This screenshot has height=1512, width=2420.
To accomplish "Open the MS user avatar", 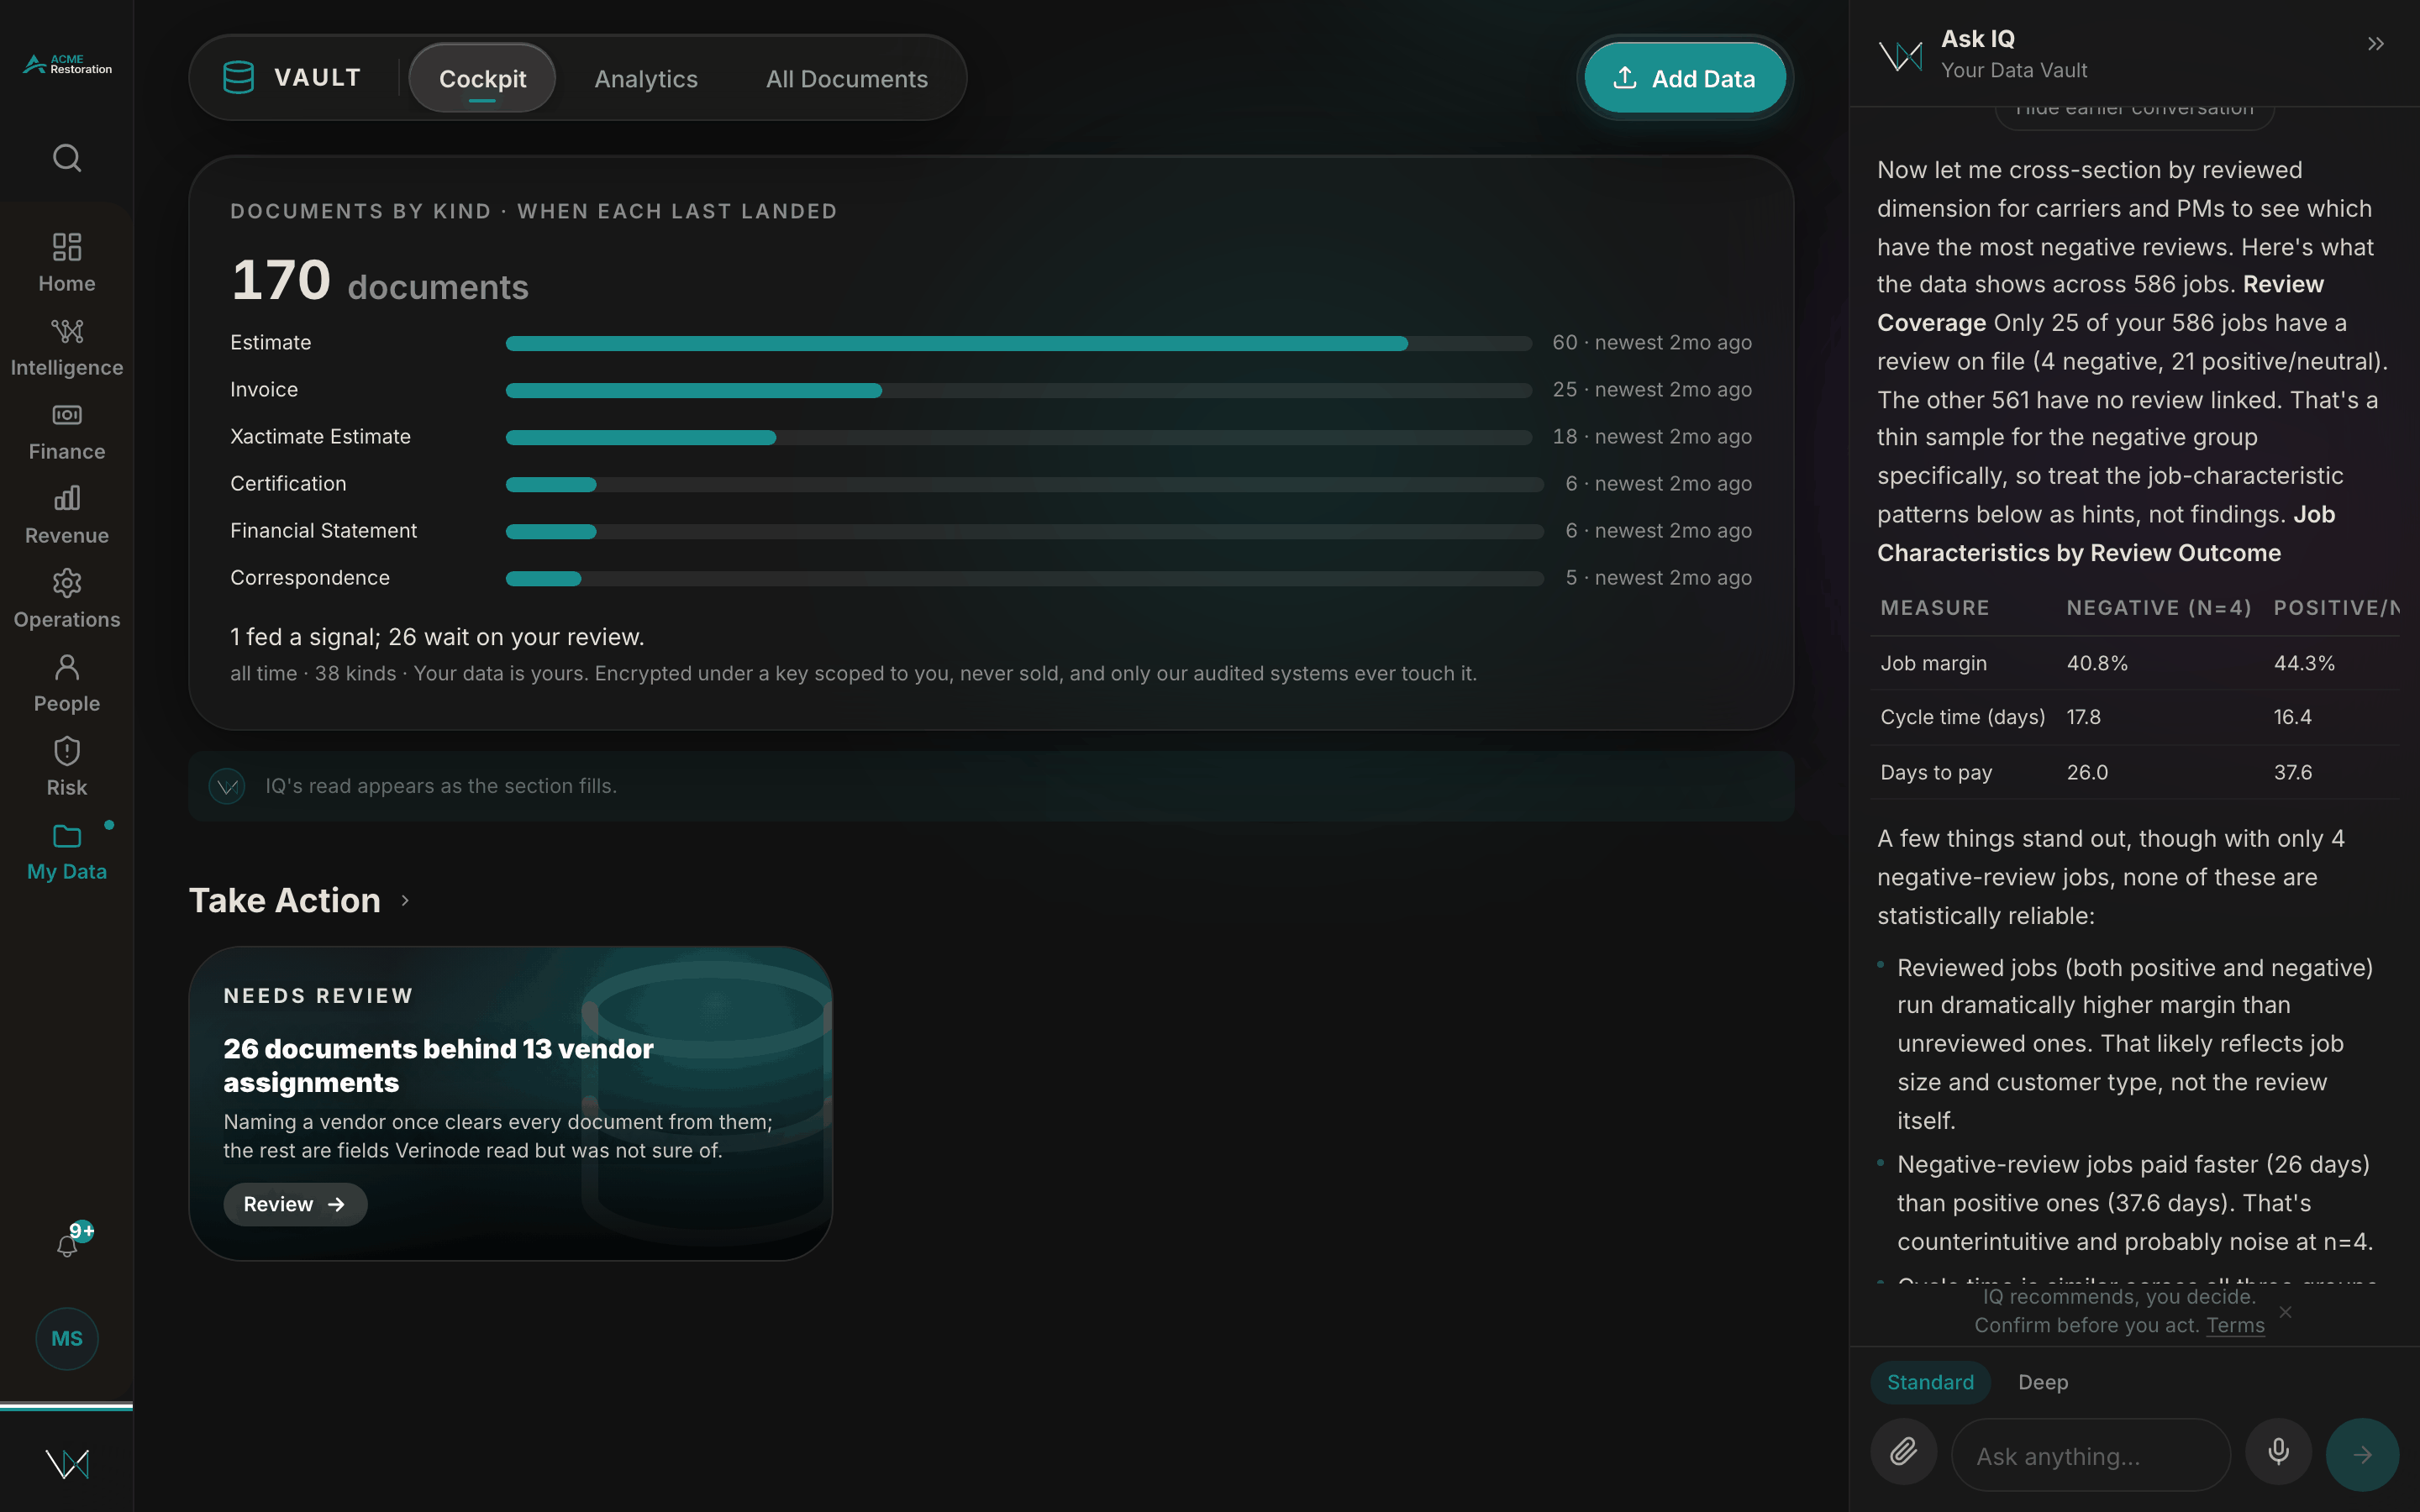I will click(67, 1338).
